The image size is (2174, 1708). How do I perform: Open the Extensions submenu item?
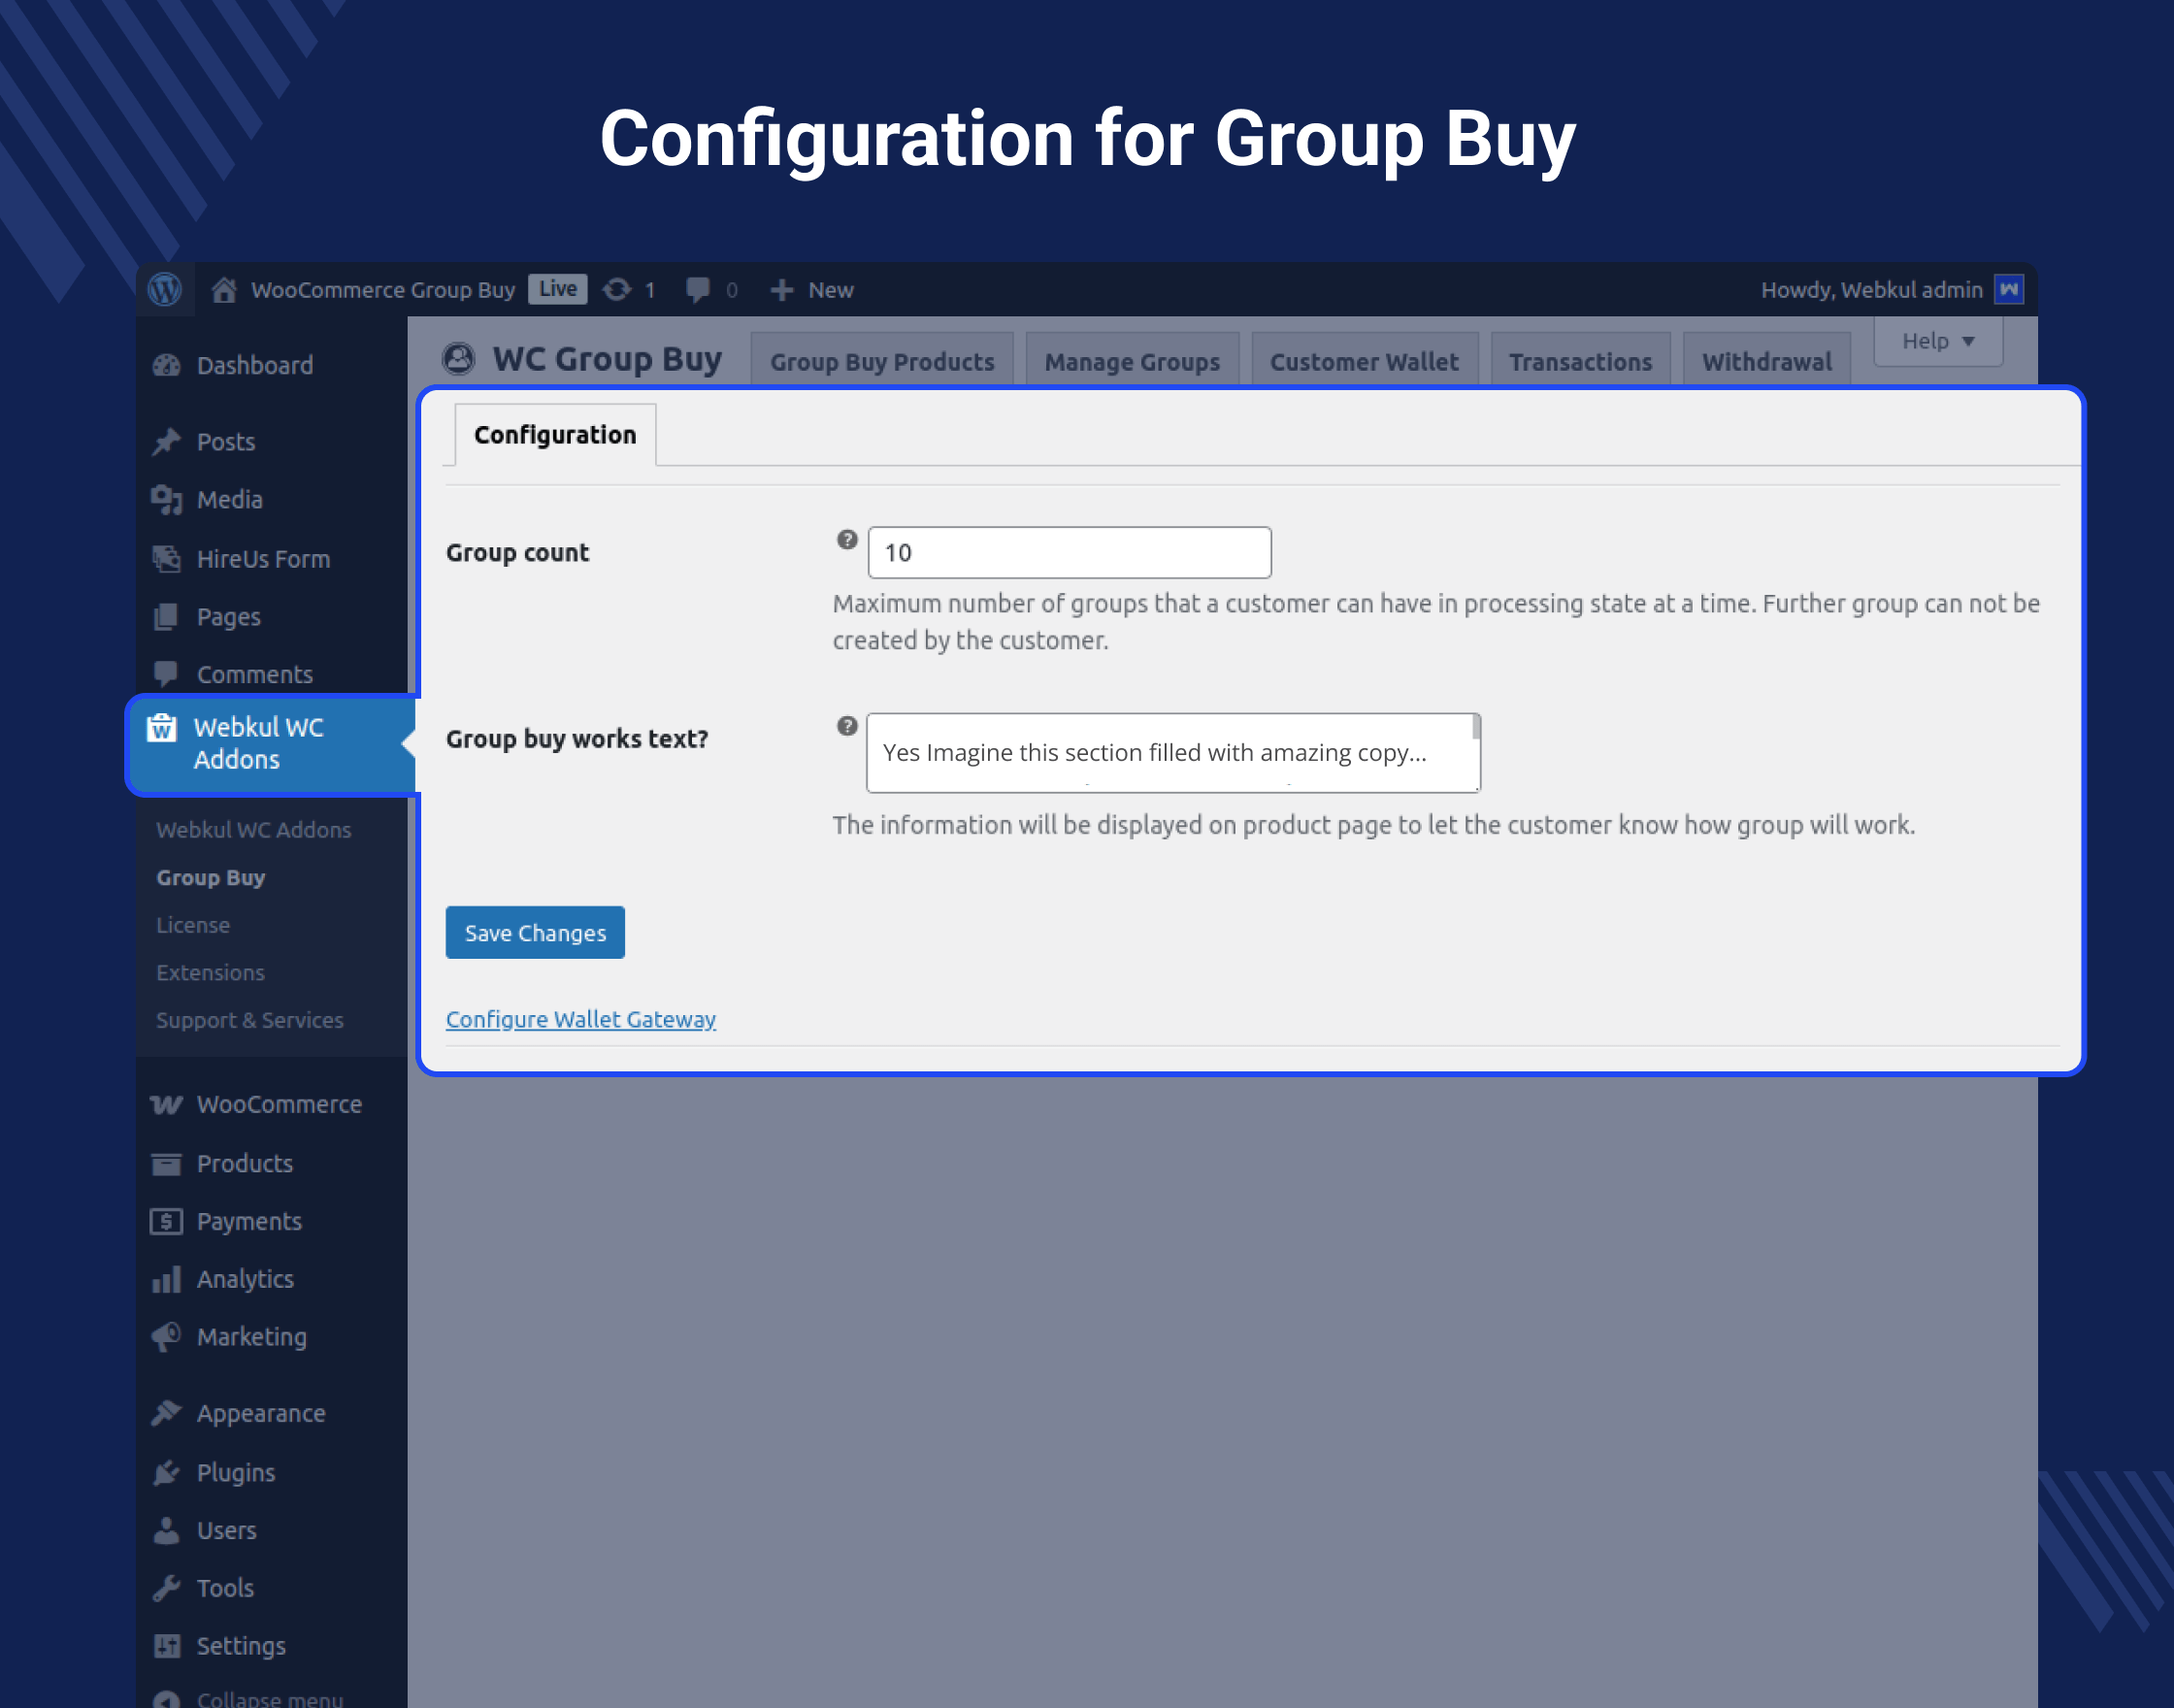click(210, 973)
